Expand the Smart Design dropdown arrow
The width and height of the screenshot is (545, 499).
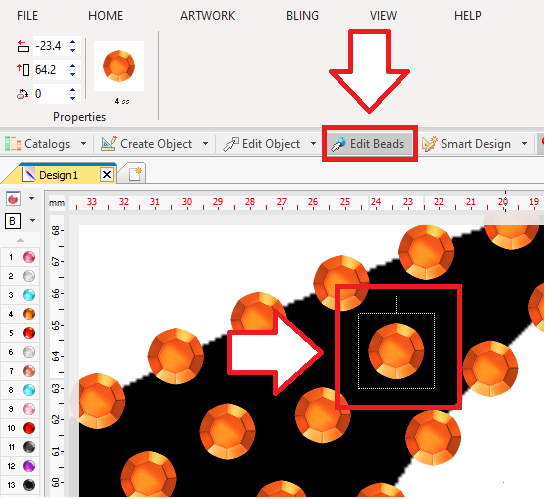point(524,144)
